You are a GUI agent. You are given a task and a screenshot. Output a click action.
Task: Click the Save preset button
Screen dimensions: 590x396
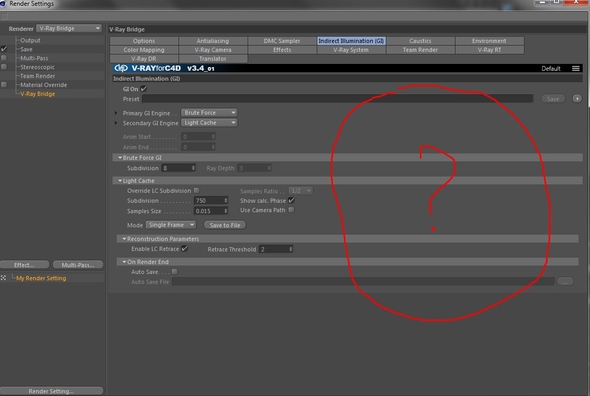tap(553, 99)
